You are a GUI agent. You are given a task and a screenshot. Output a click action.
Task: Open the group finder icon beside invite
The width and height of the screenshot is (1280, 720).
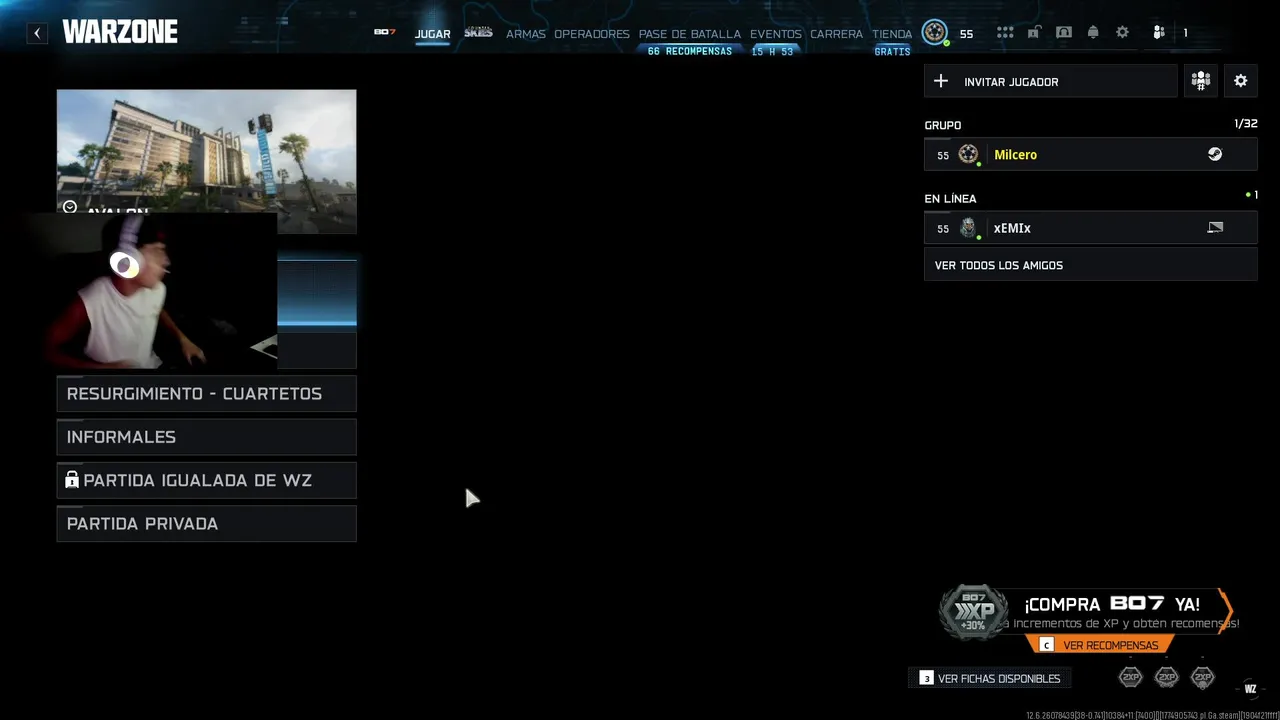click(x=1201, y=81)
